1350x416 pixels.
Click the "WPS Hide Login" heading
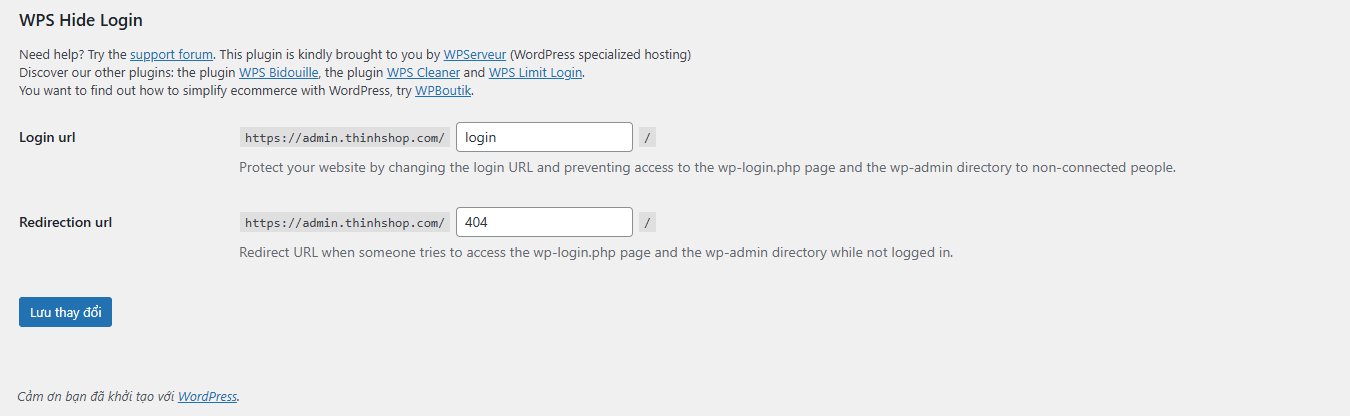80,20
